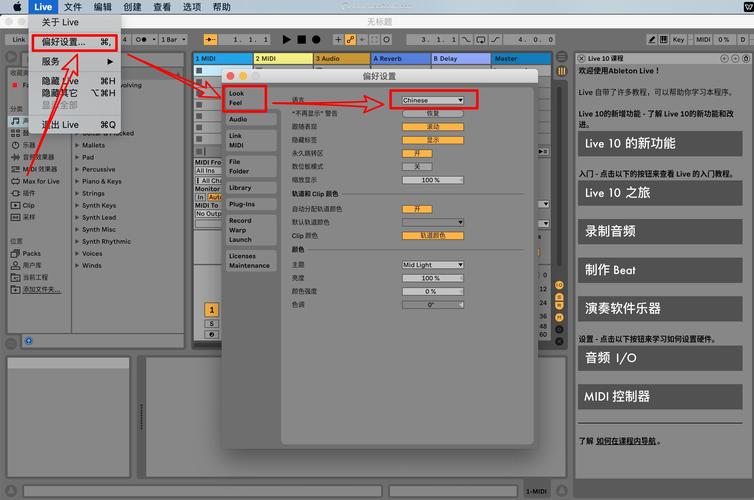Click the zoom display 100% slider
This screenshot has width=754, height=500.
[433, 180]
